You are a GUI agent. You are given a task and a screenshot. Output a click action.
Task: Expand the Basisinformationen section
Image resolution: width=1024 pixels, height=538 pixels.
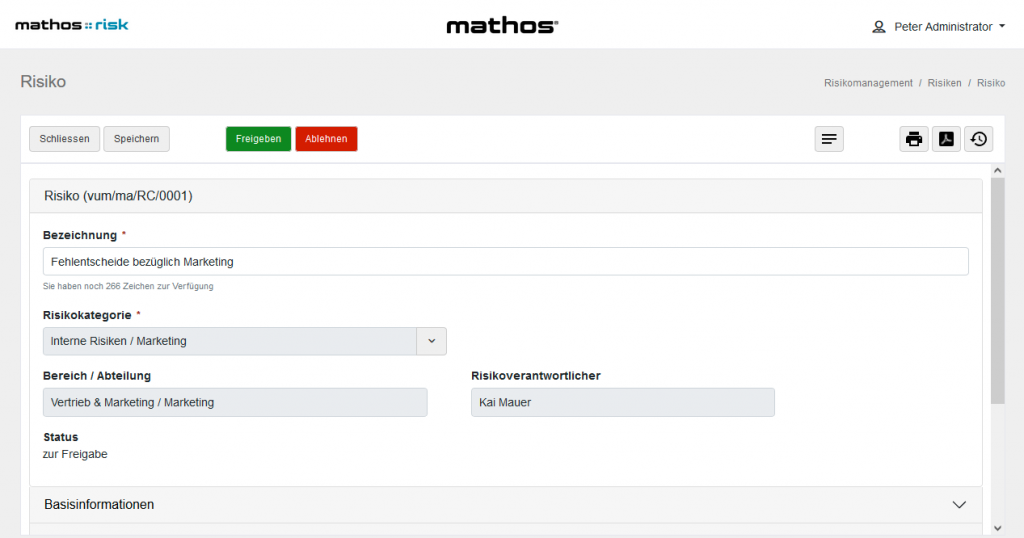coord(959,505)
